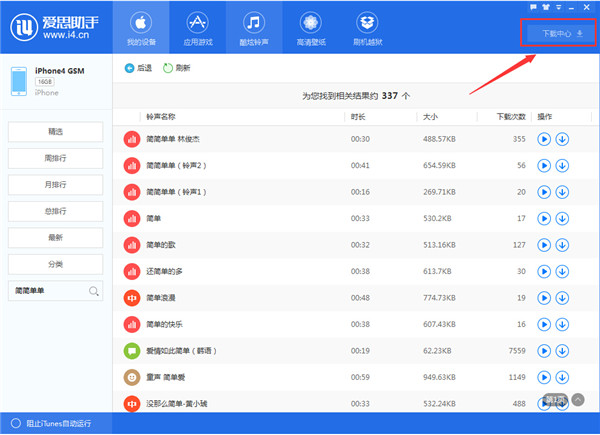Open the 下载中心 download center
Image resolution: width=600 pixels, height=435 pixels.
[561, 34]
